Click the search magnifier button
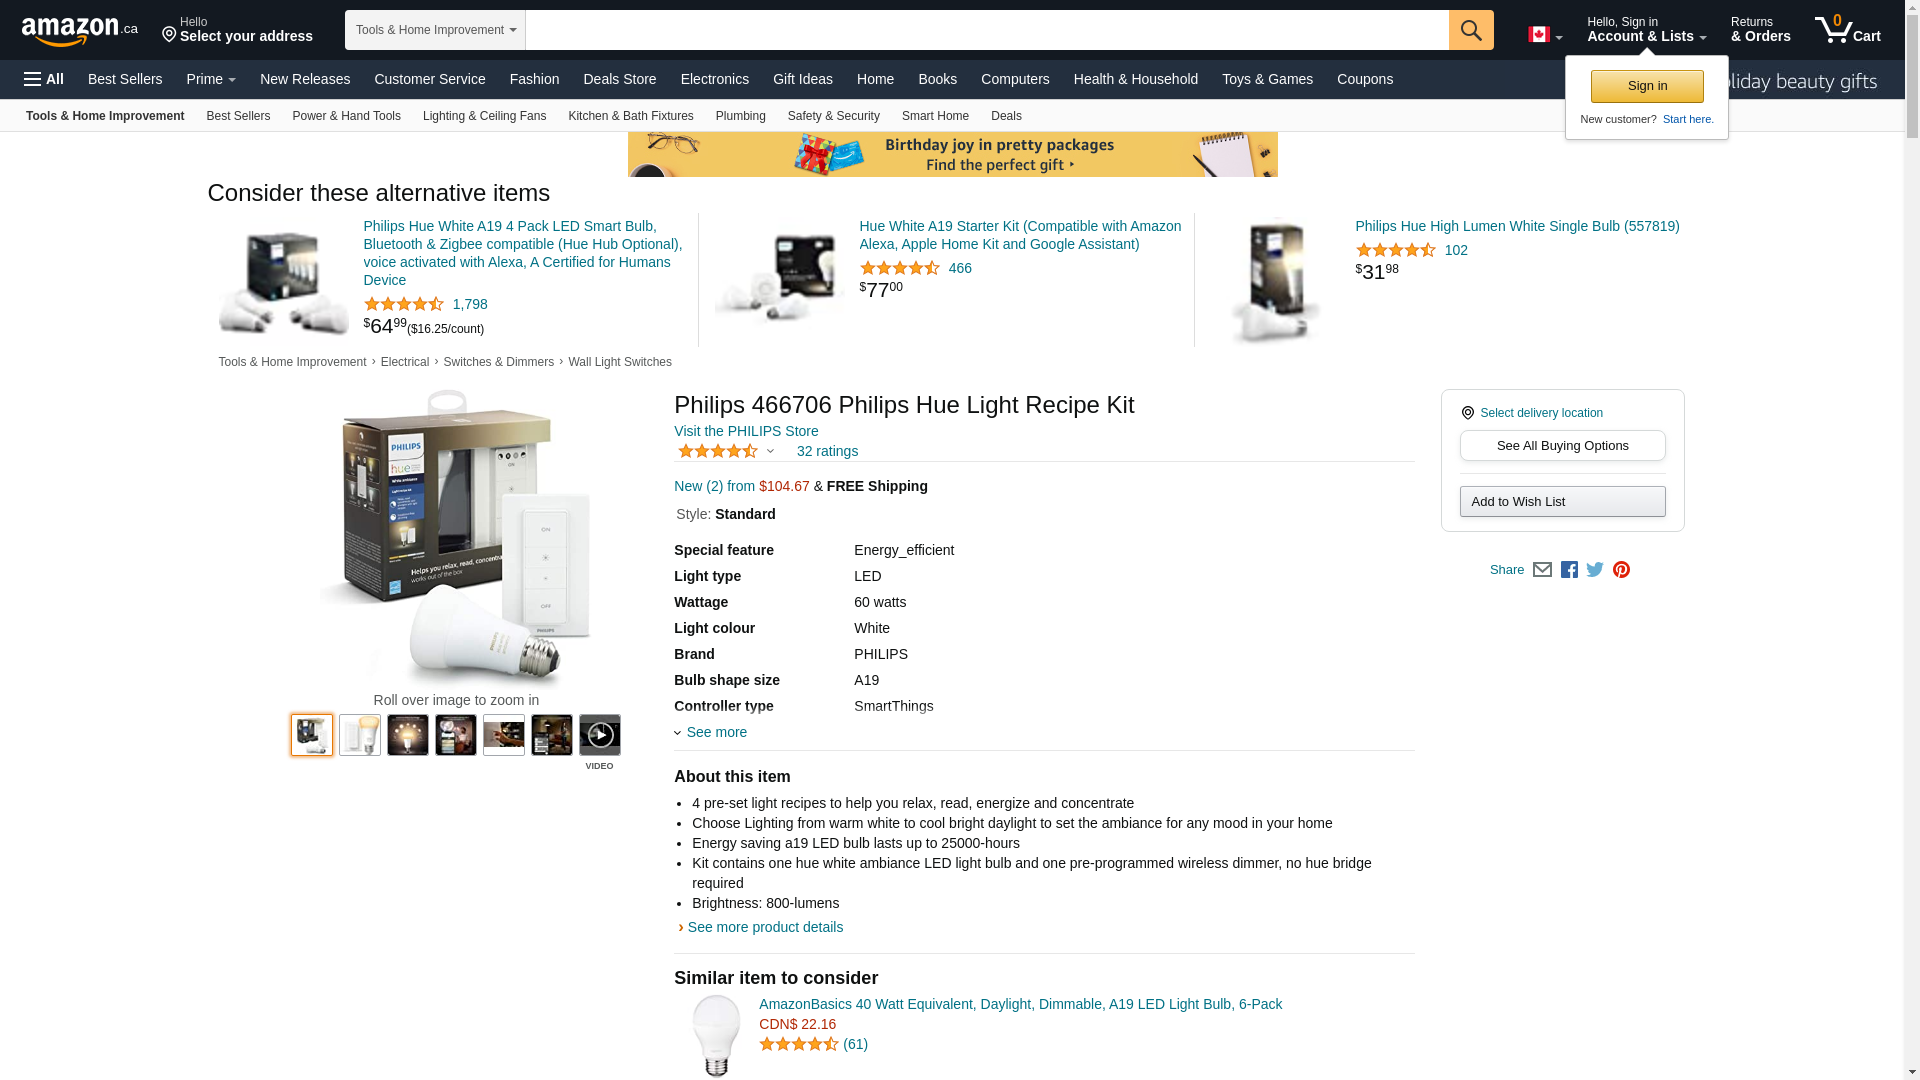 point(1471,30)
